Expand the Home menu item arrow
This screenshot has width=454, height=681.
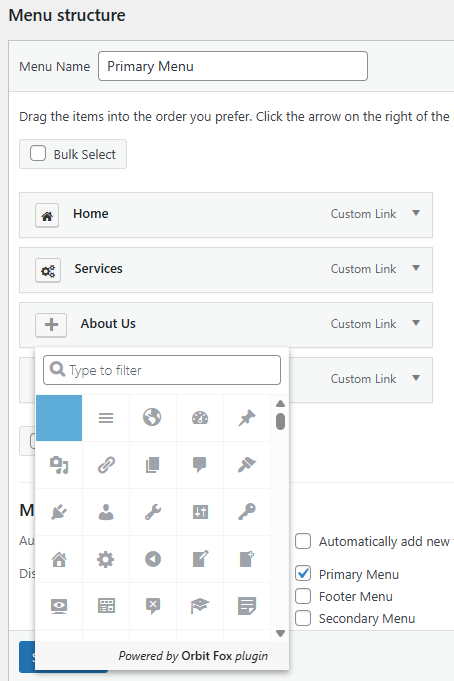(x=416, y=213)
